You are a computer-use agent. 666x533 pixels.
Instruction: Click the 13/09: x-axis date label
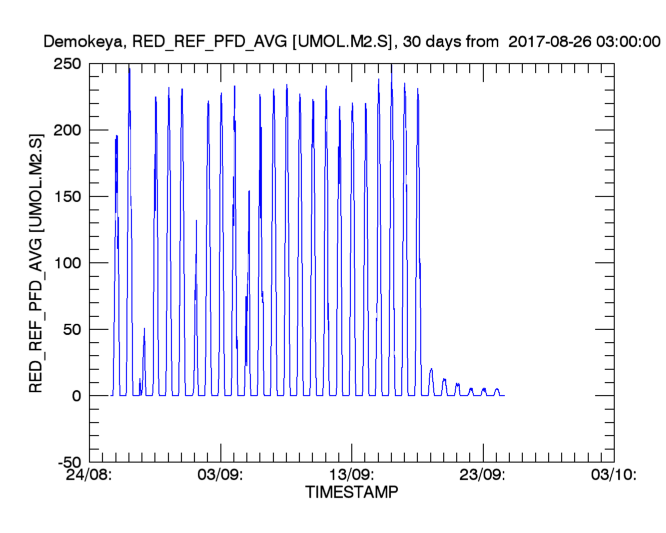coord(352,476)
